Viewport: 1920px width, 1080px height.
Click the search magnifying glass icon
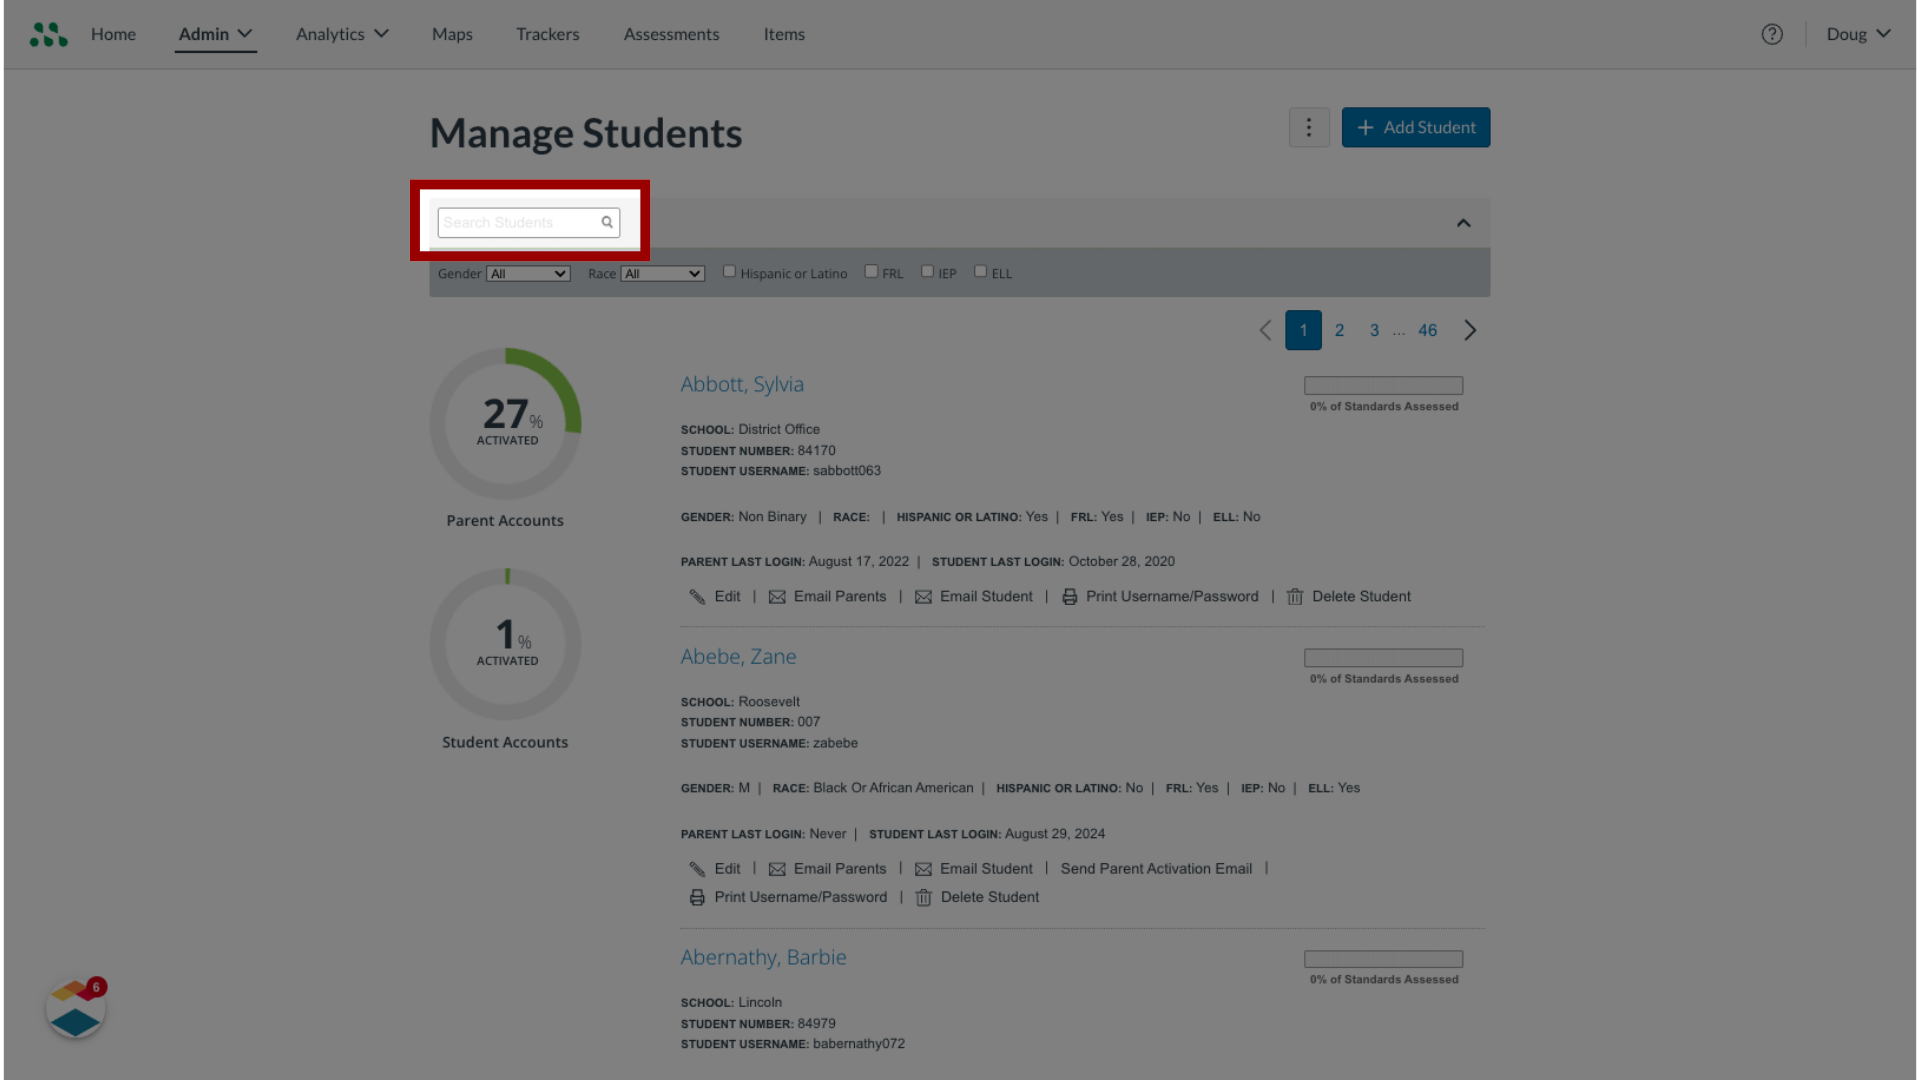[x=607, y=222]
